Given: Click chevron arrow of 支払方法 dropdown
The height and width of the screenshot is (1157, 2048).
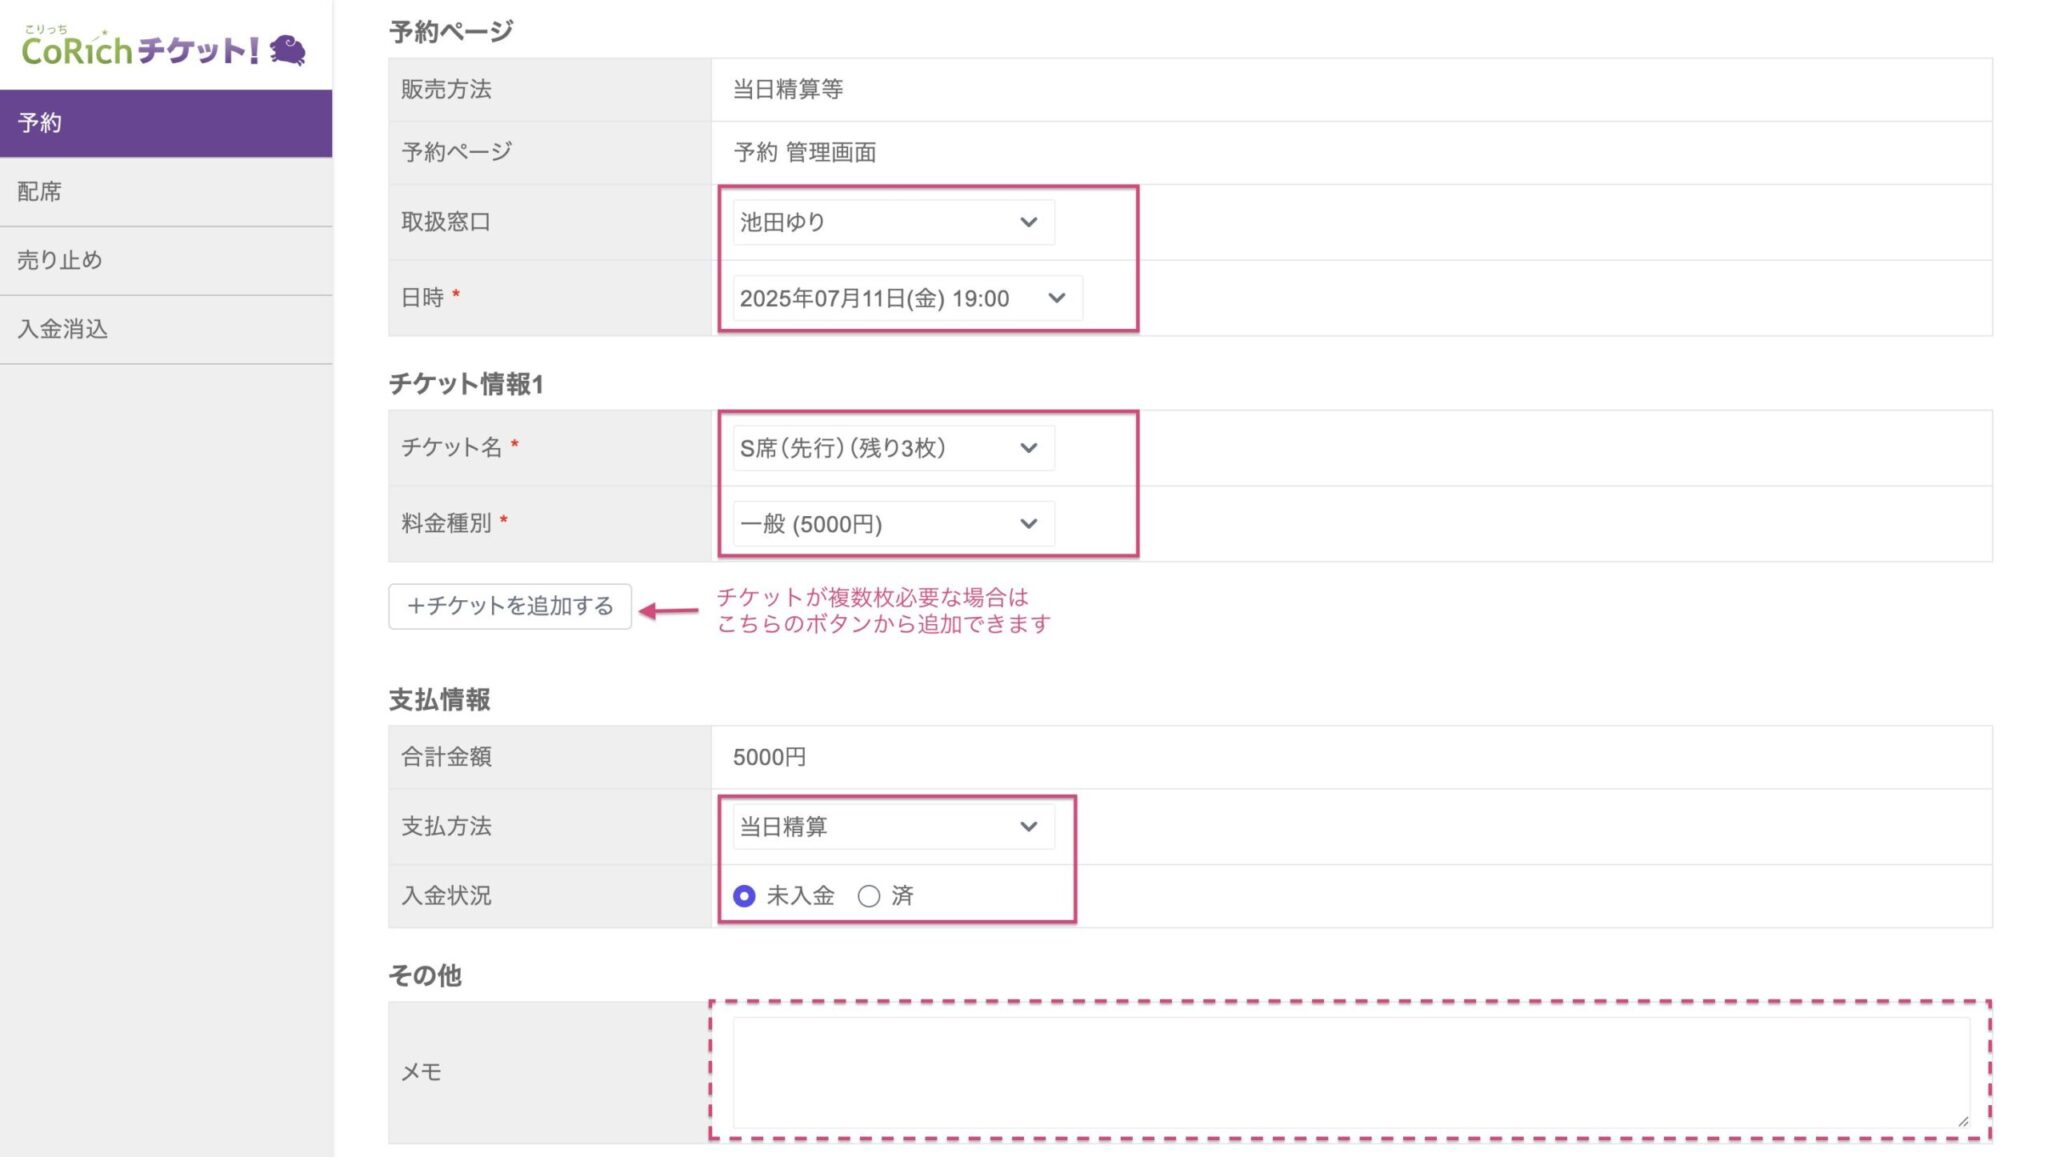Looking at the screenshot, I should 1029,827.
